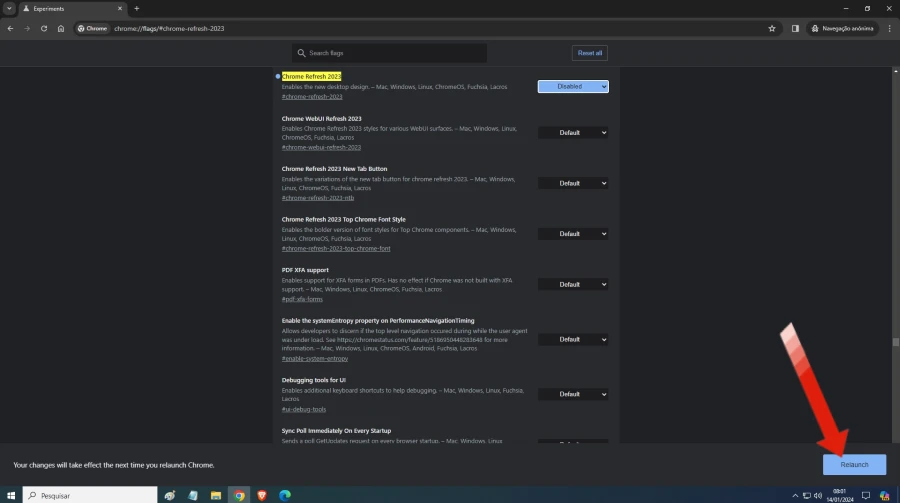Image resolution: width=900 pixels, height=503 pixels.
Task: Add a new tab with plus icon
Action: click(137, 9)
